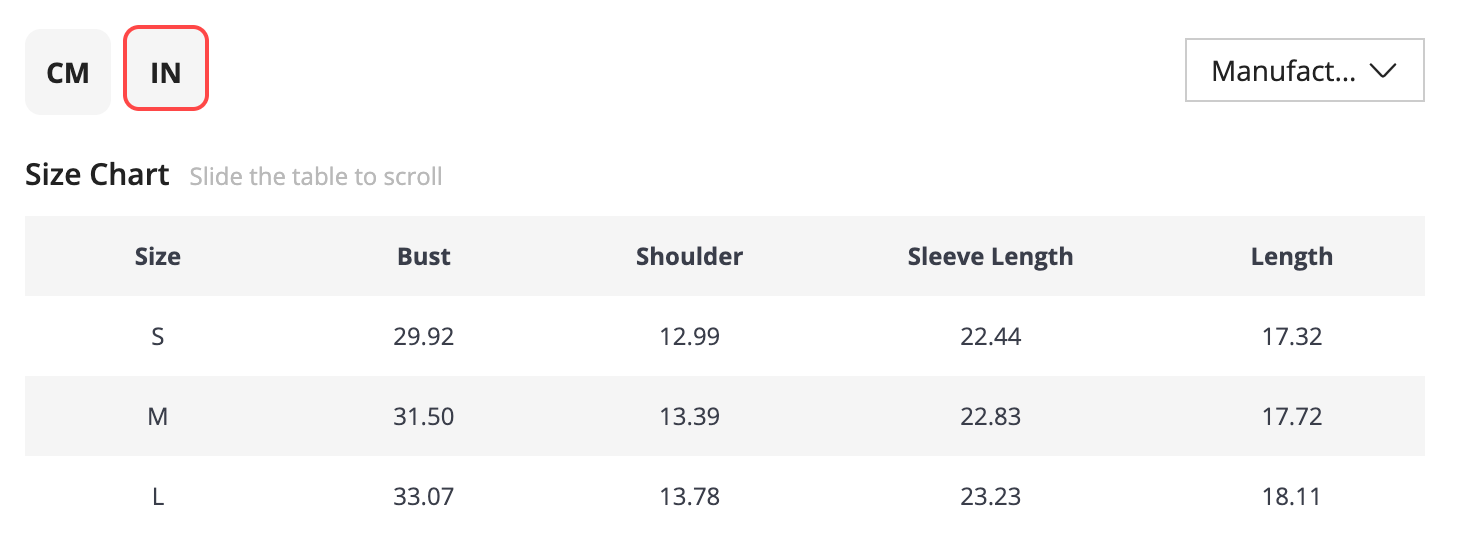Select the L size row label

pyautogui.click(x=158, y=497)
